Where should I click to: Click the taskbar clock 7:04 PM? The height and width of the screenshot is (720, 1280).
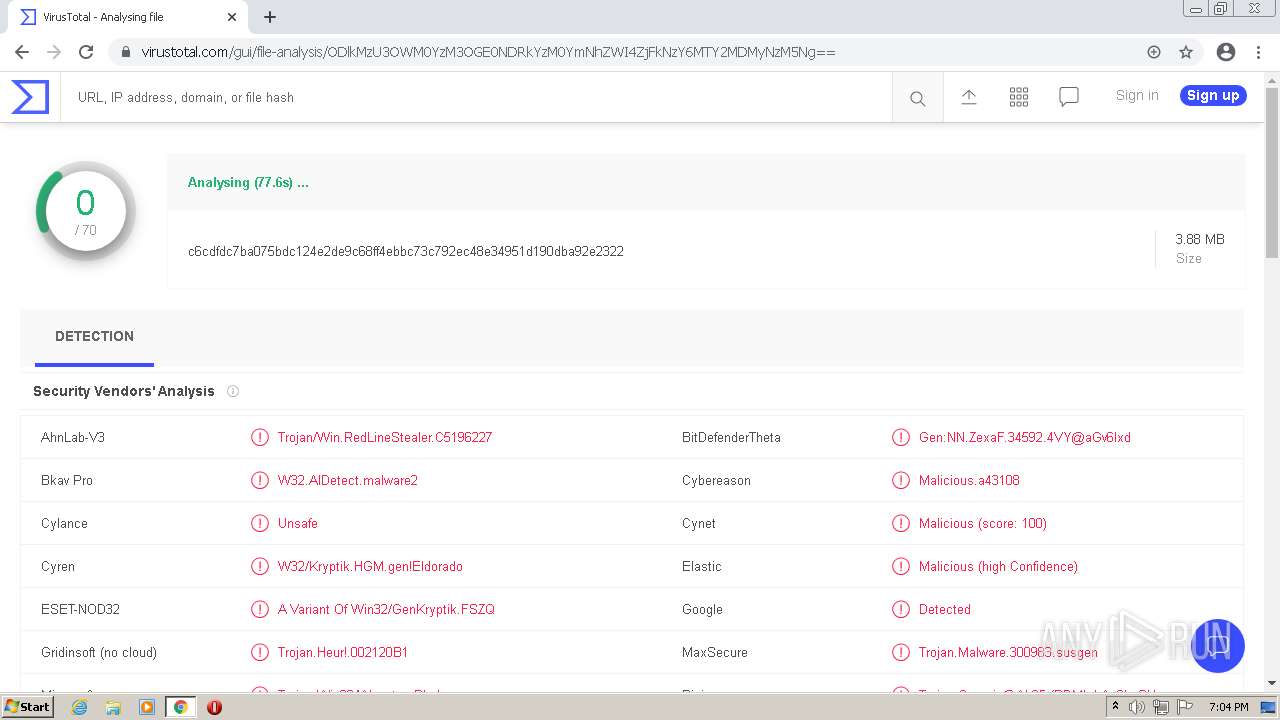[1228, 707]
